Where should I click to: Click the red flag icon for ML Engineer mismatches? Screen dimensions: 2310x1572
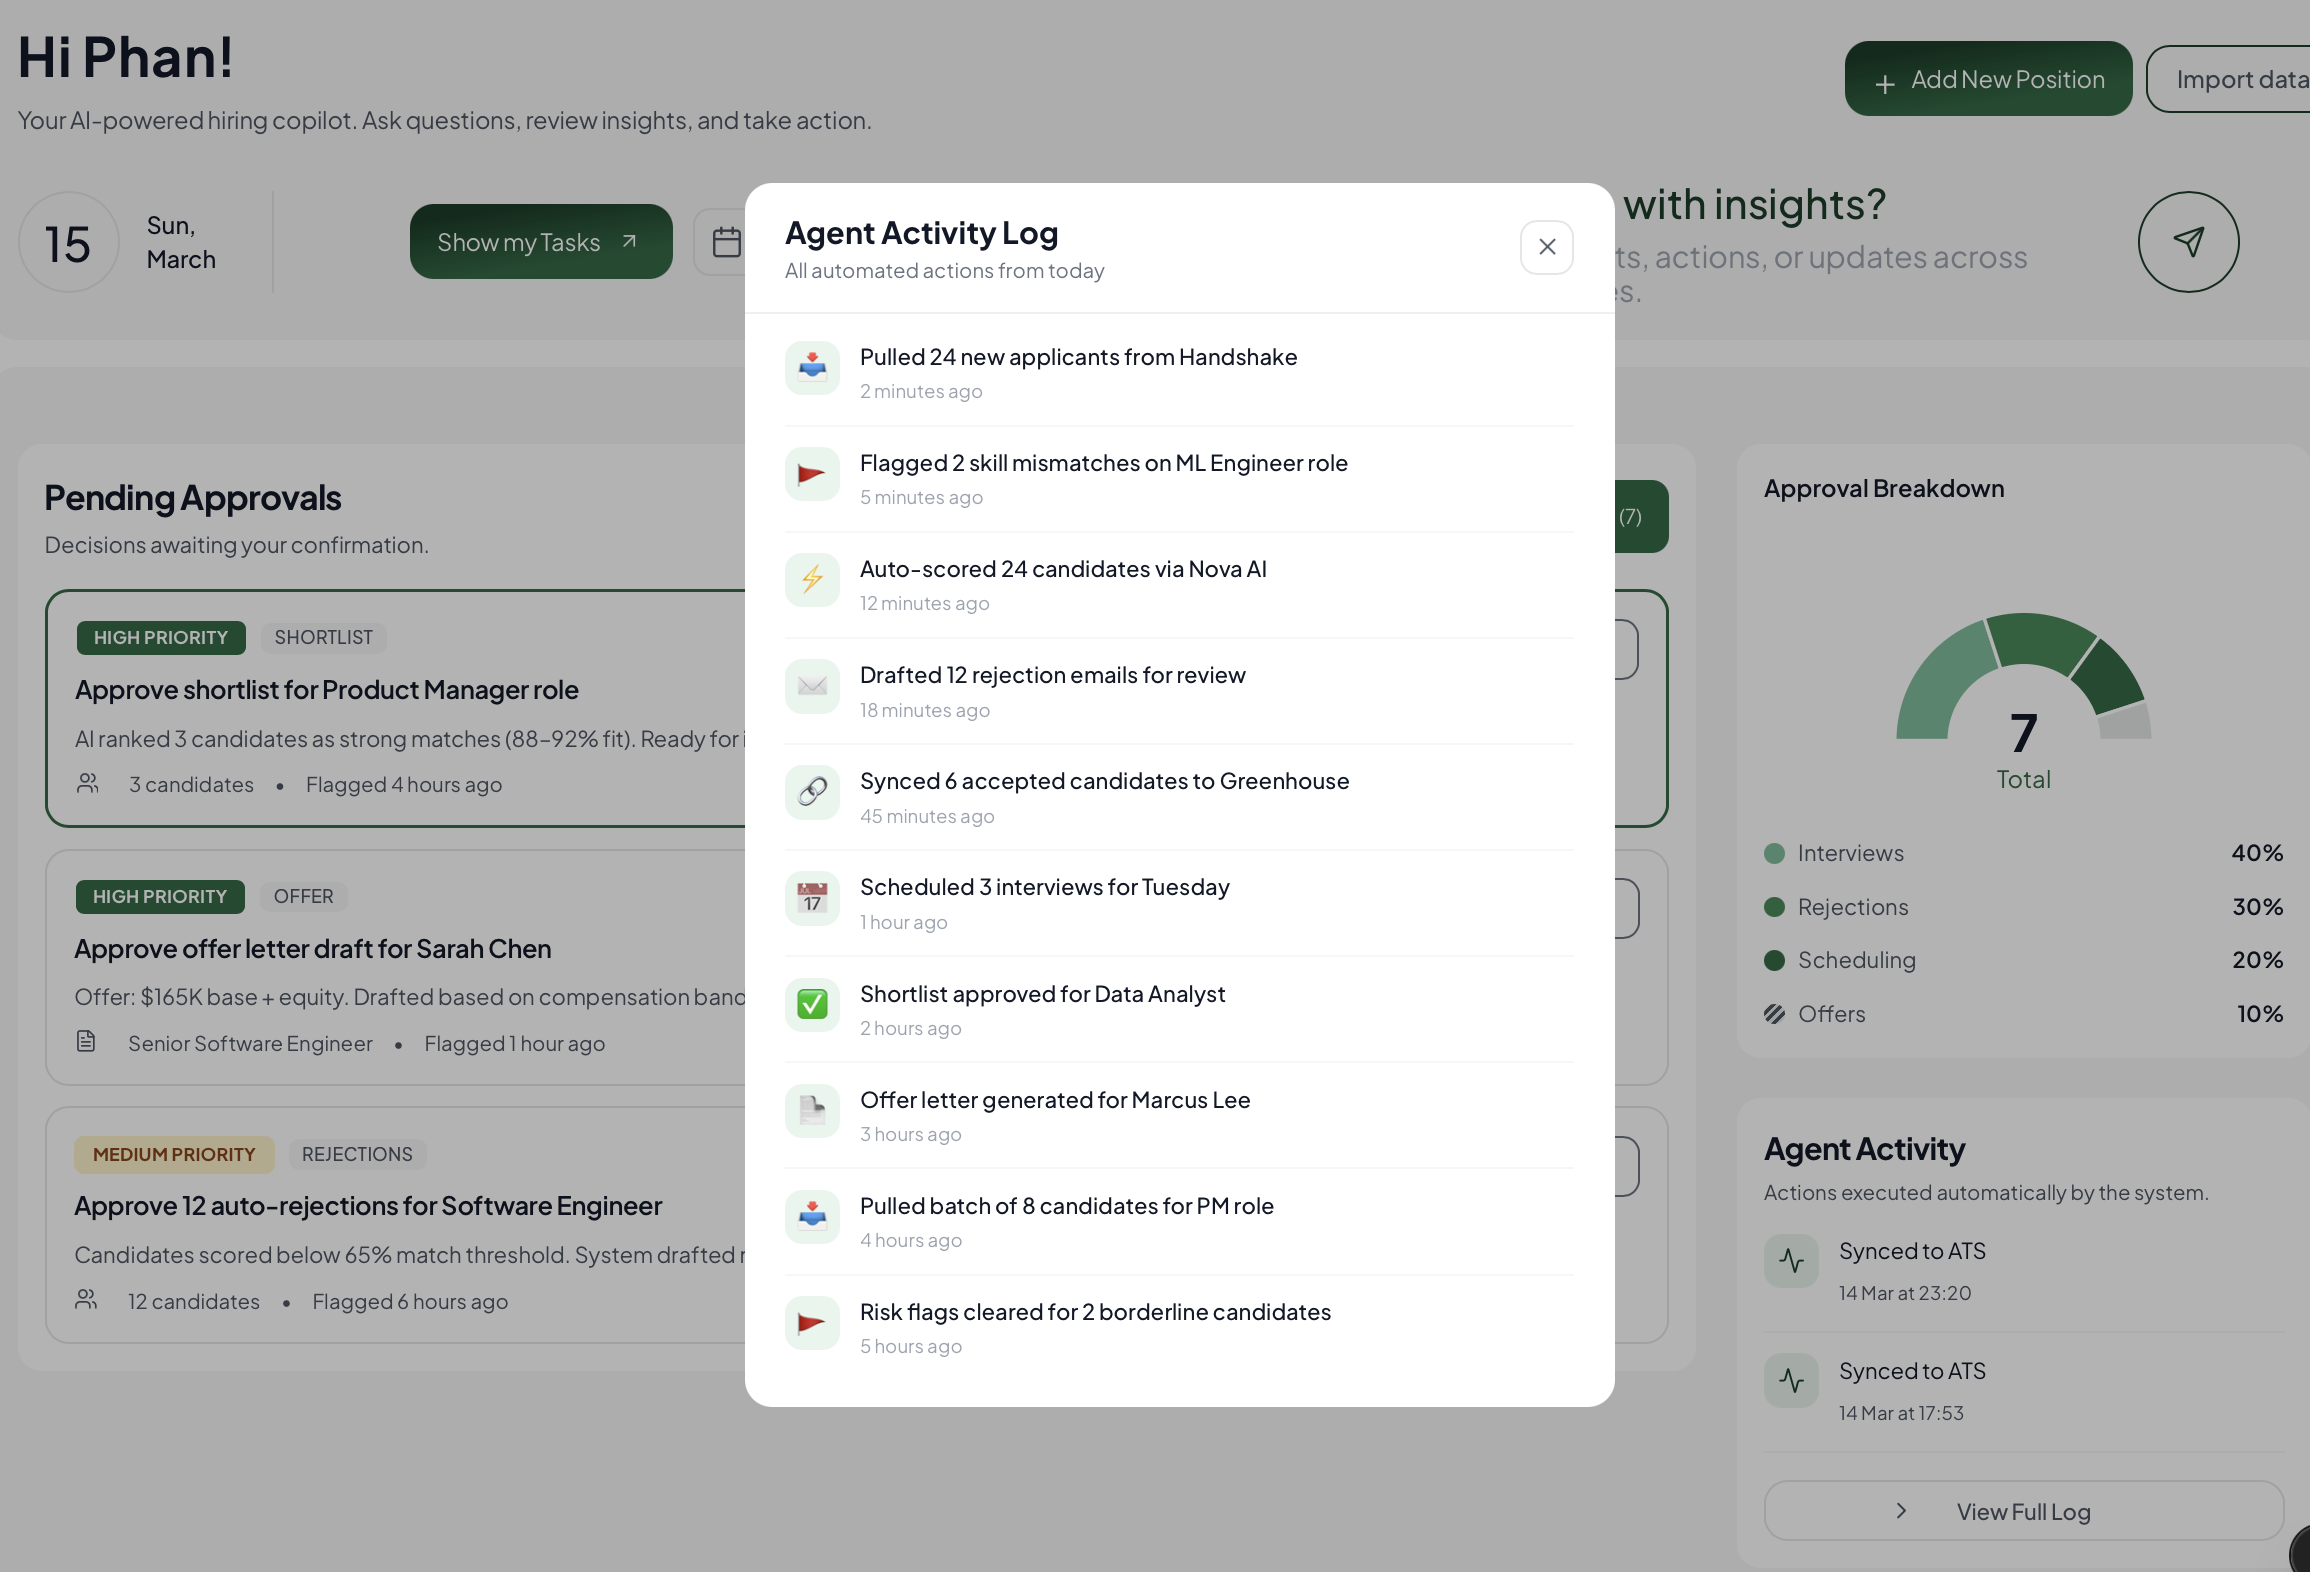812,474
